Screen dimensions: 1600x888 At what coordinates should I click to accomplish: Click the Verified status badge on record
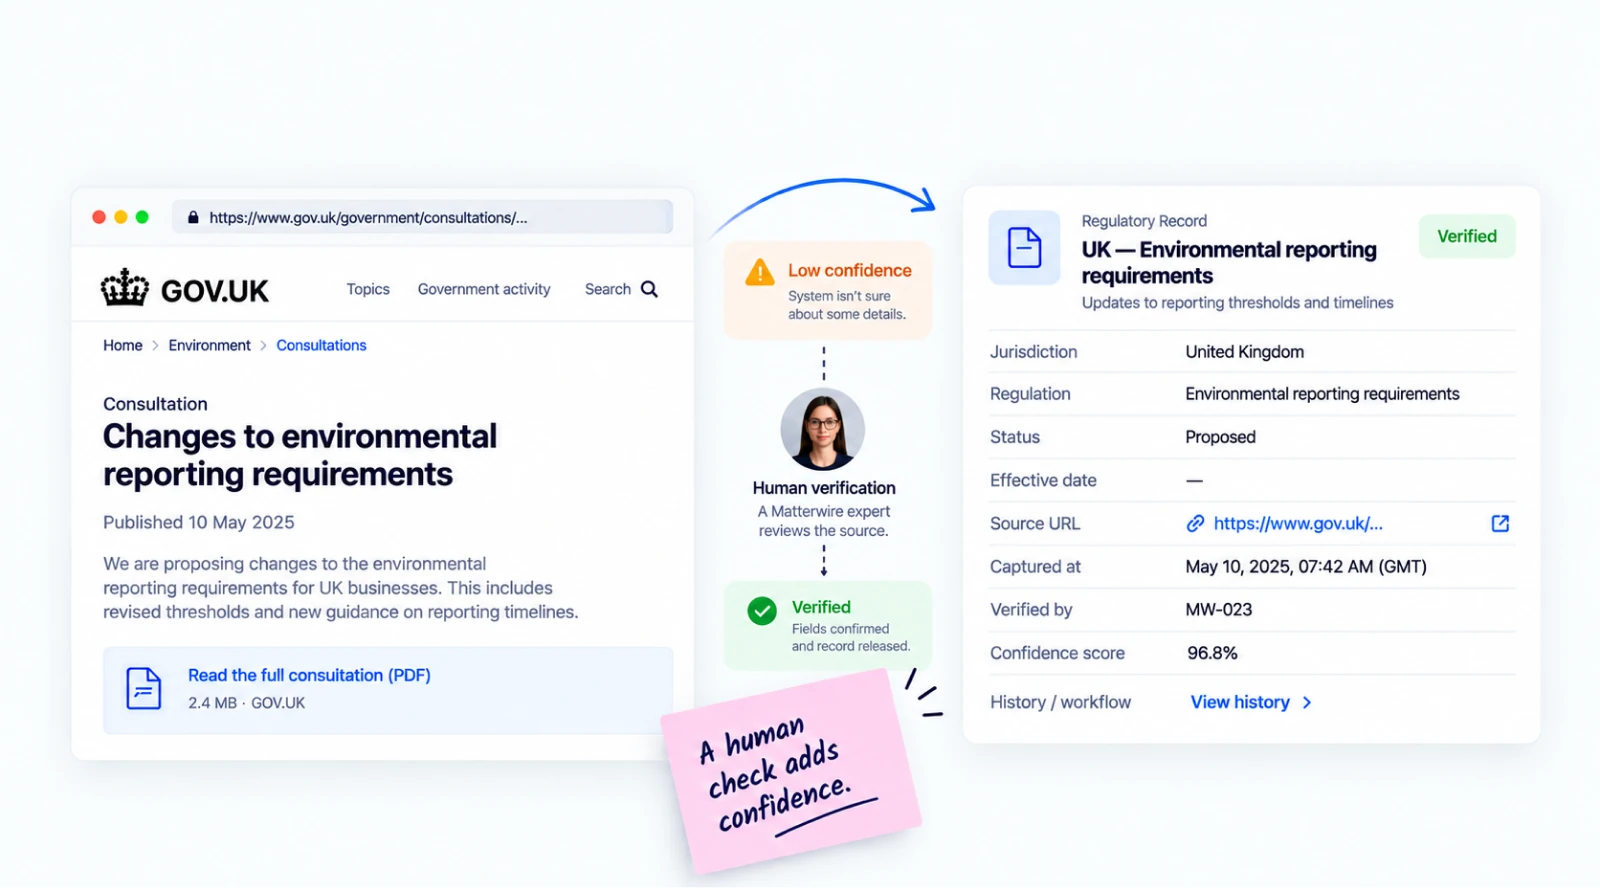coord(1467,236)
